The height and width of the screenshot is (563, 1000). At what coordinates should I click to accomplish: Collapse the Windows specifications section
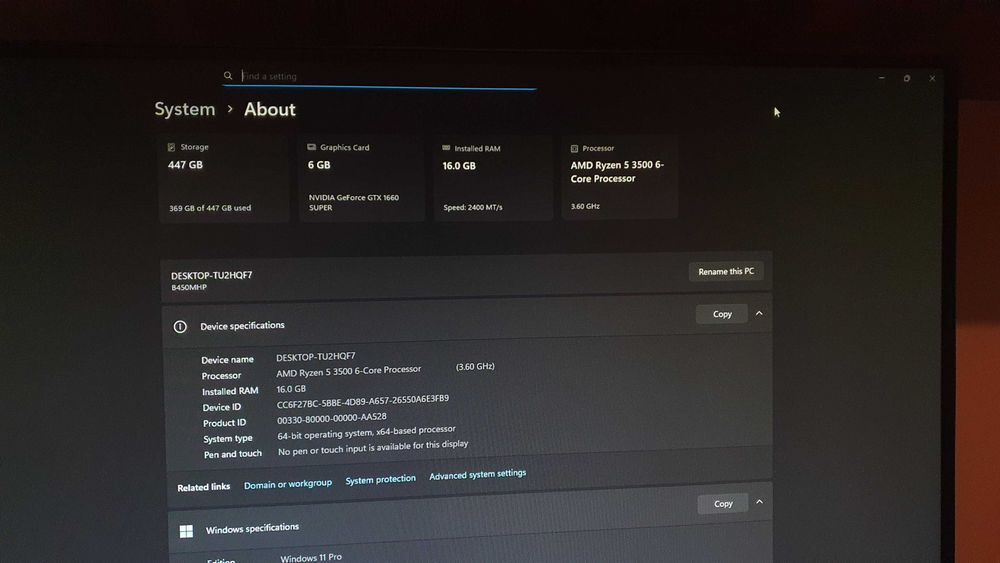(x=759, y=502)
